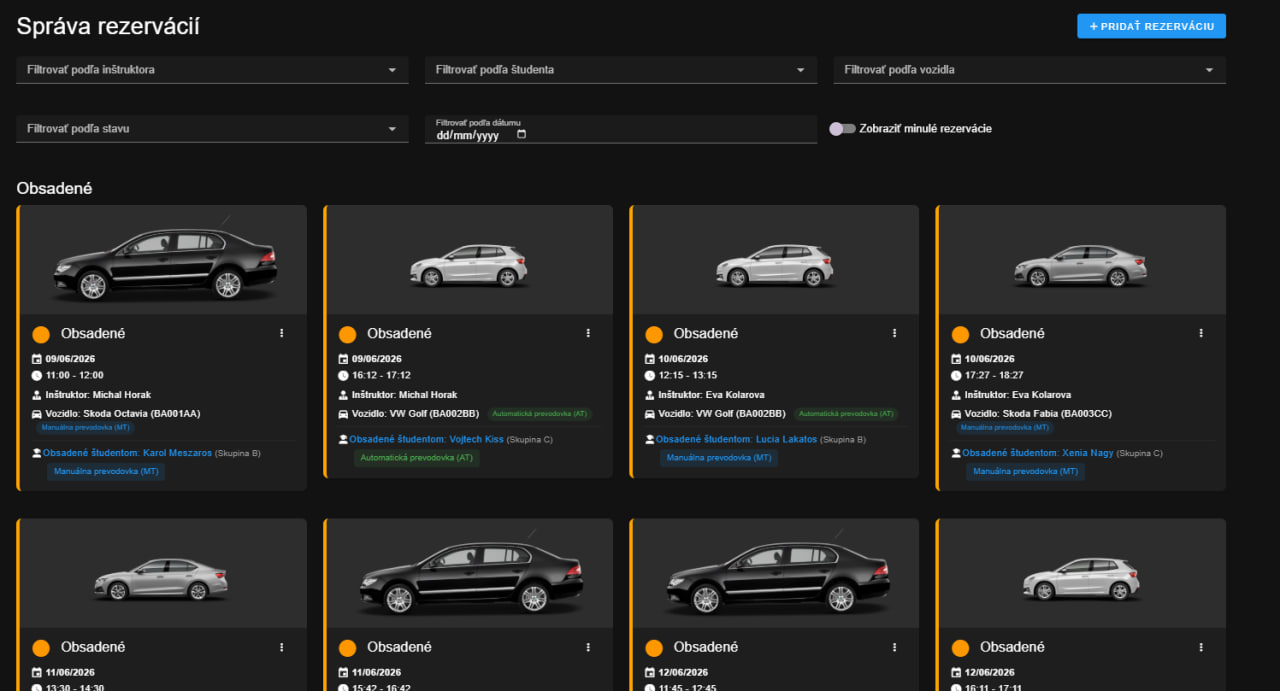Click the time text 17:27 - 18:27
The width and height of the screenshot is (1280, 691).
point(994,375)
